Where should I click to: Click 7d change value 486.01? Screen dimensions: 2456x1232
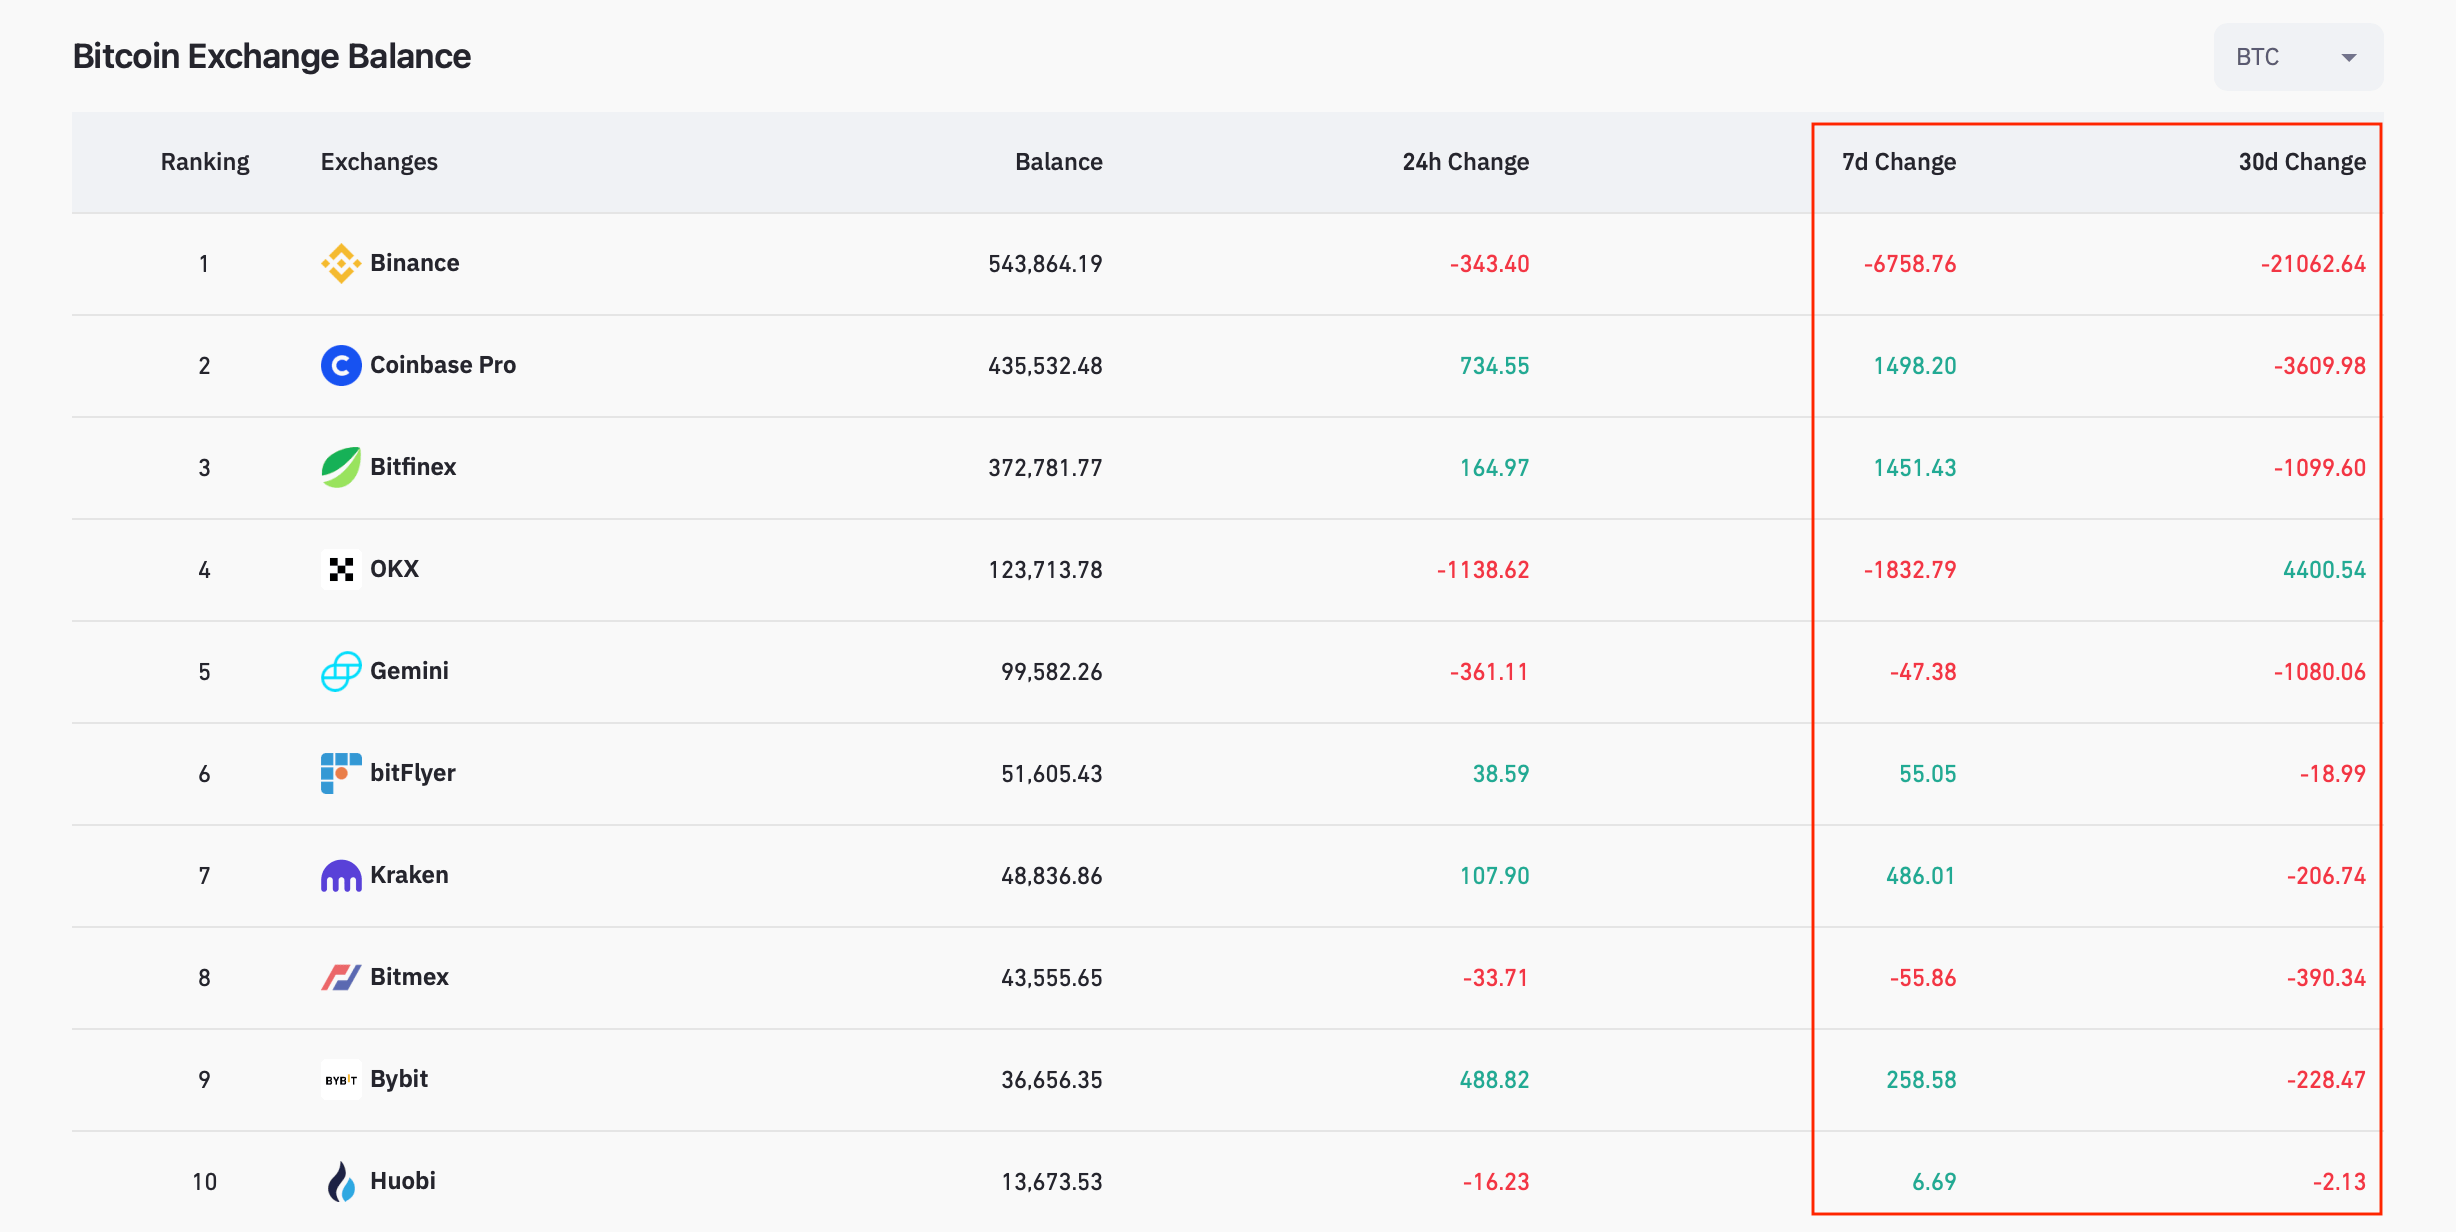[x=1921, y=876]
